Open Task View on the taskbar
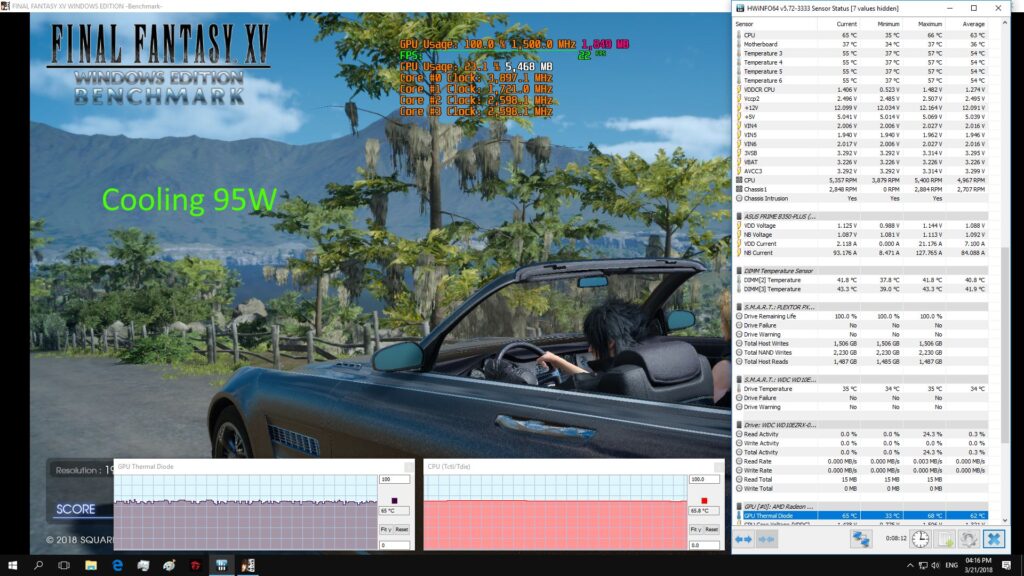 pos(64,565)
